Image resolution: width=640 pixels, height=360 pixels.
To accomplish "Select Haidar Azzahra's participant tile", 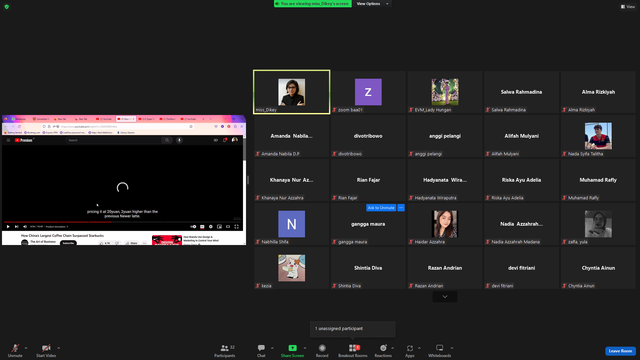I will [x=445, y=224].
